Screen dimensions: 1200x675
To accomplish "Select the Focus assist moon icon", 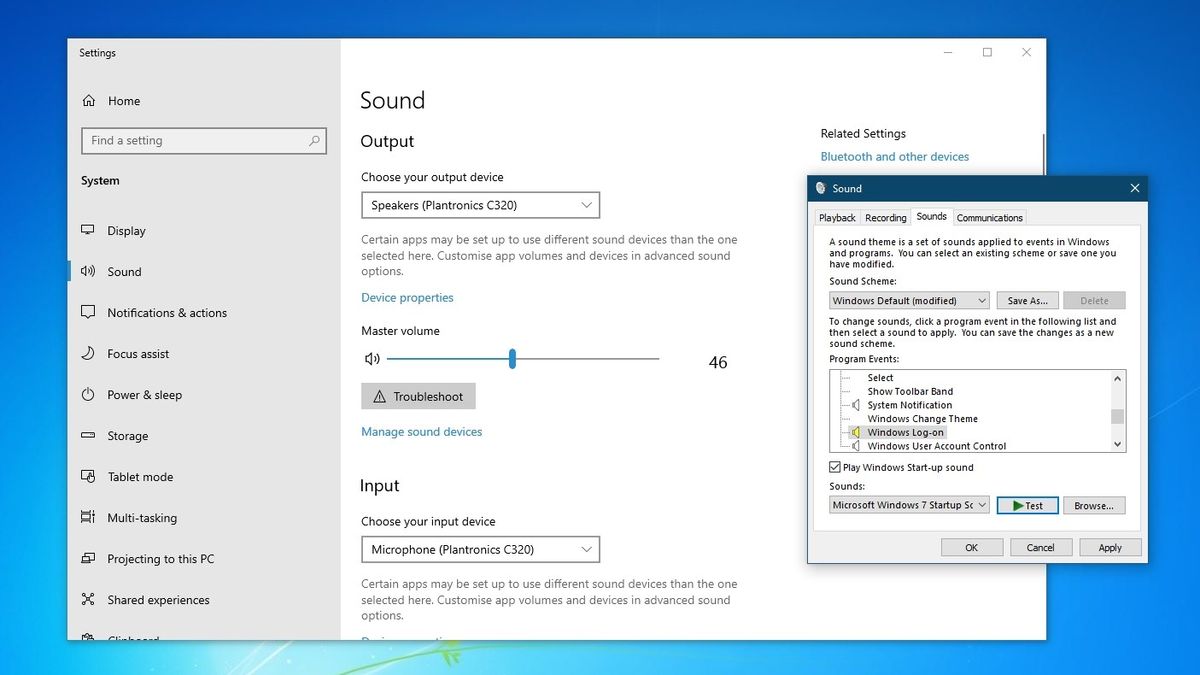I will tap(89, 353).
